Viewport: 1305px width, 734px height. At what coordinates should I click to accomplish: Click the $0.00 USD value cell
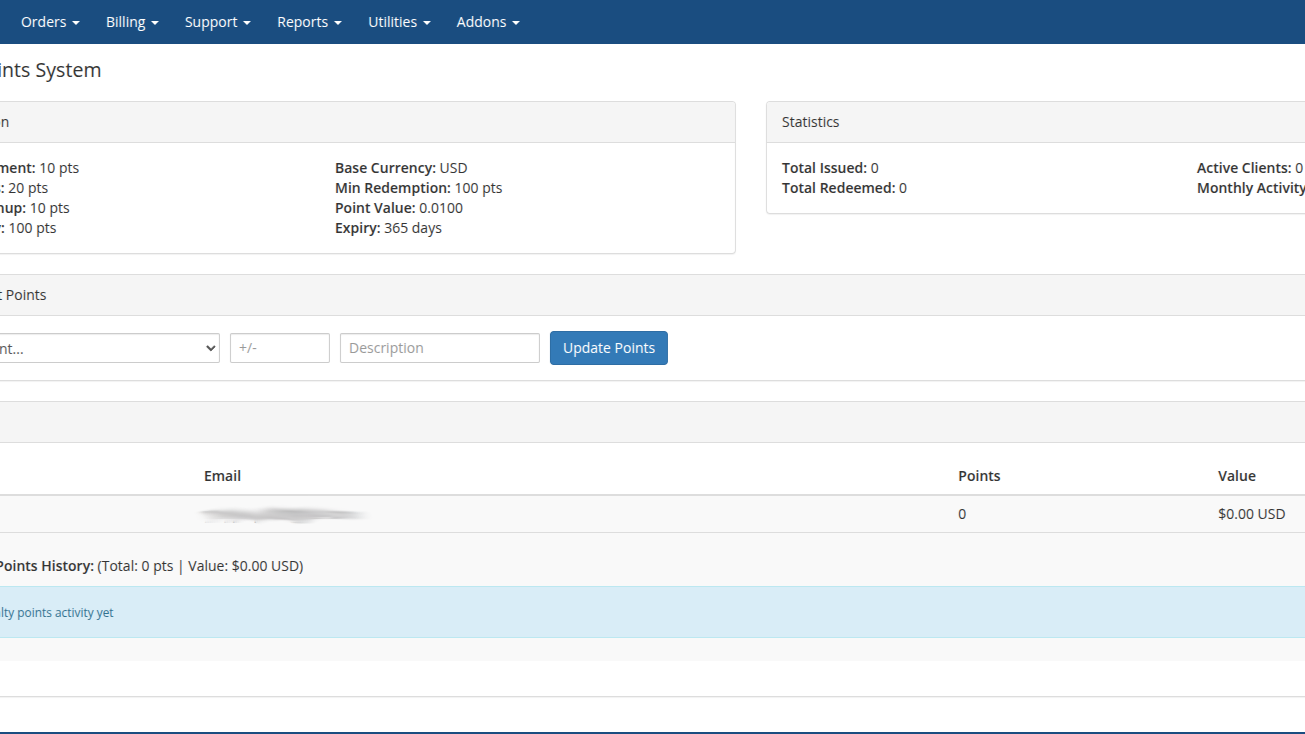[1251, 514]
